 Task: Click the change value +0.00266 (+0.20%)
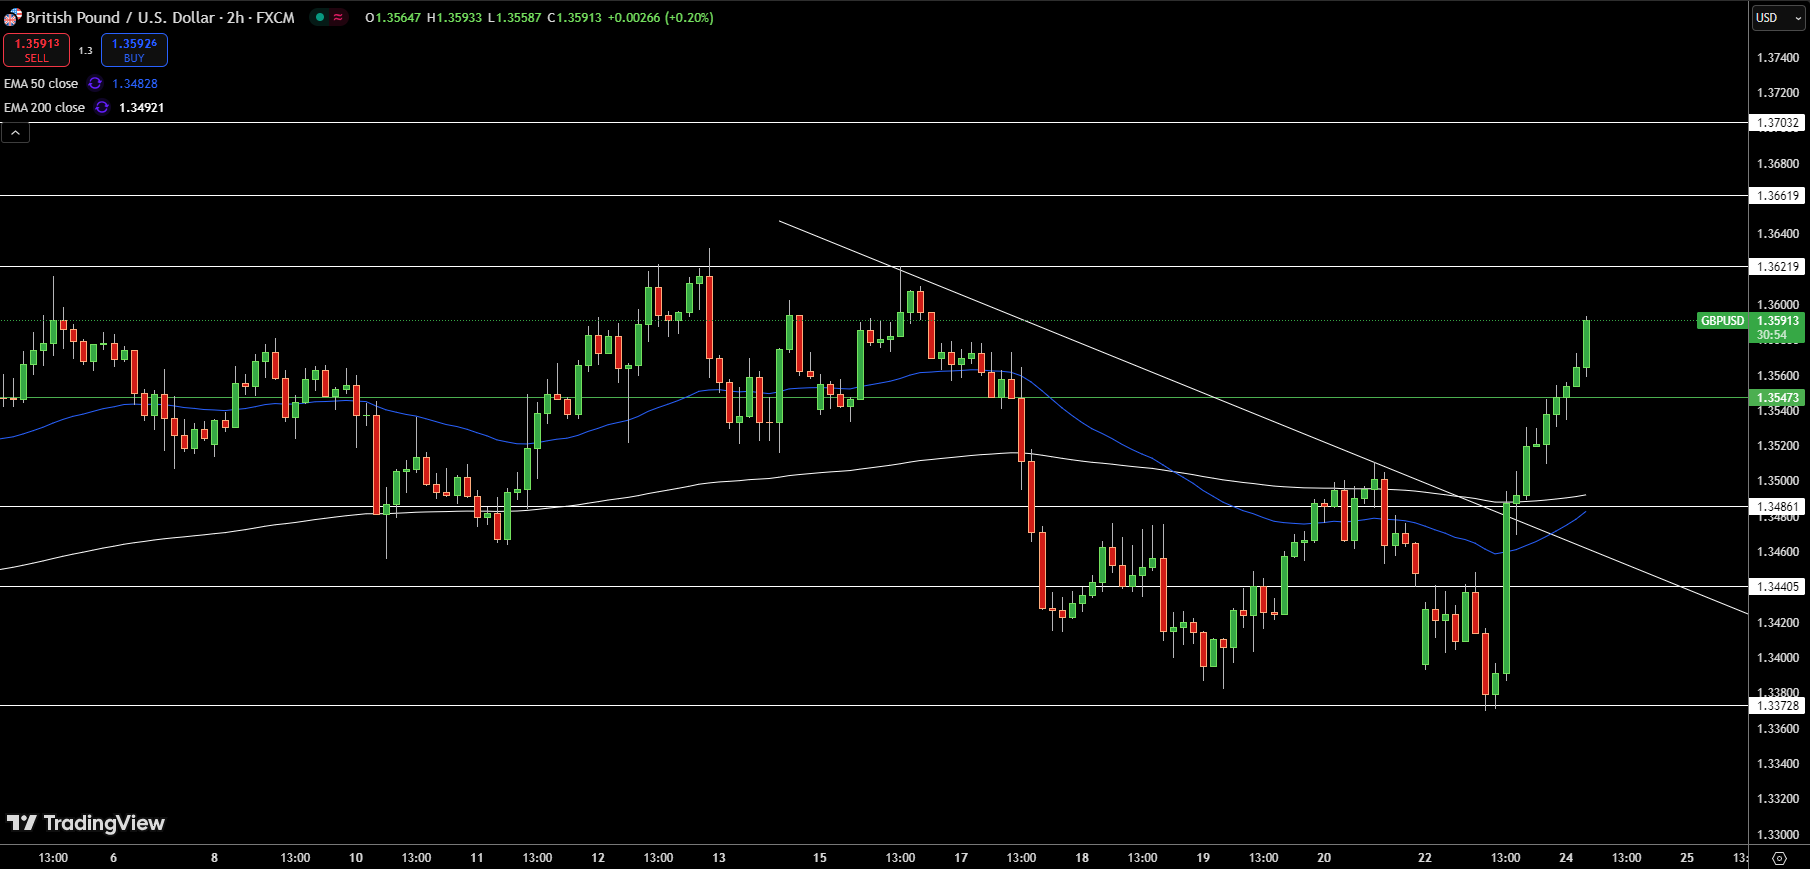click(661, 18)
